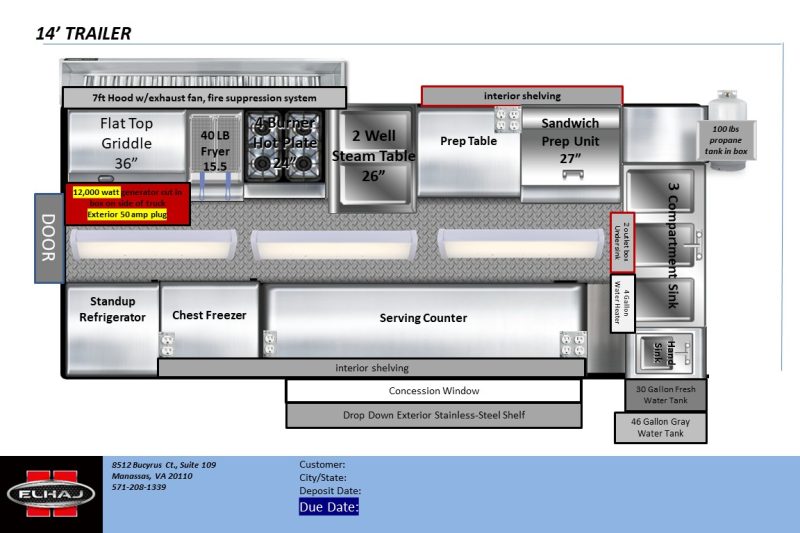Select the Serving Counter
The image size is (800, 533).
(423, 320)
